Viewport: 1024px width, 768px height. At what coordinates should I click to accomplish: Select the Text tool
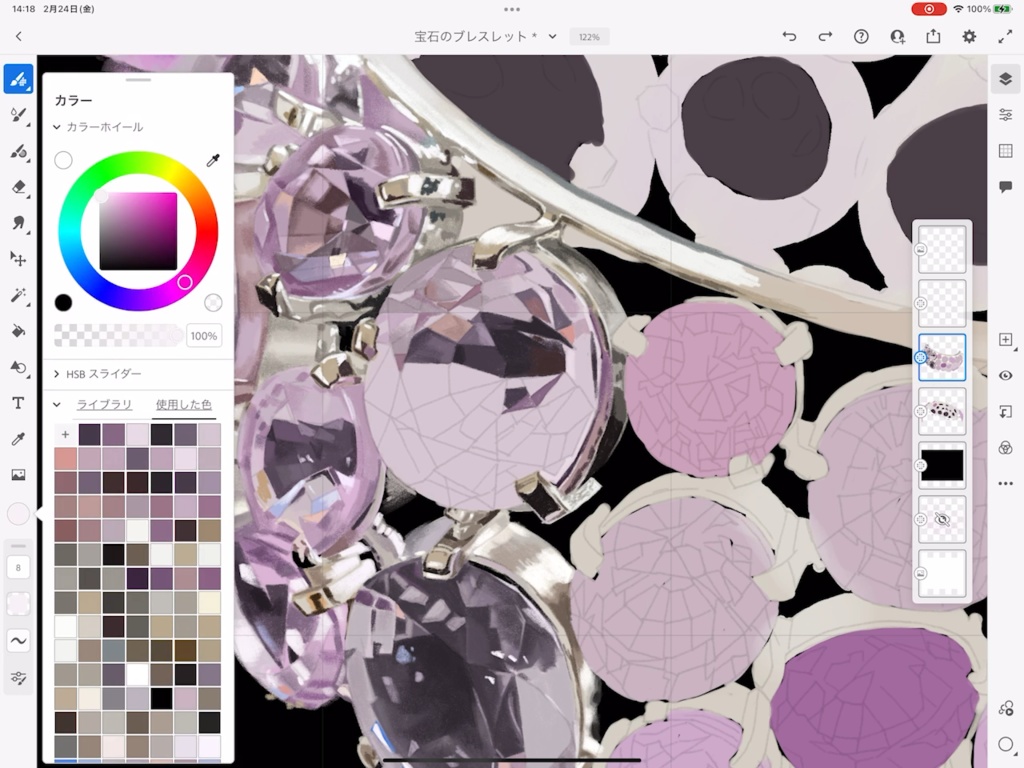coord(18,403)
